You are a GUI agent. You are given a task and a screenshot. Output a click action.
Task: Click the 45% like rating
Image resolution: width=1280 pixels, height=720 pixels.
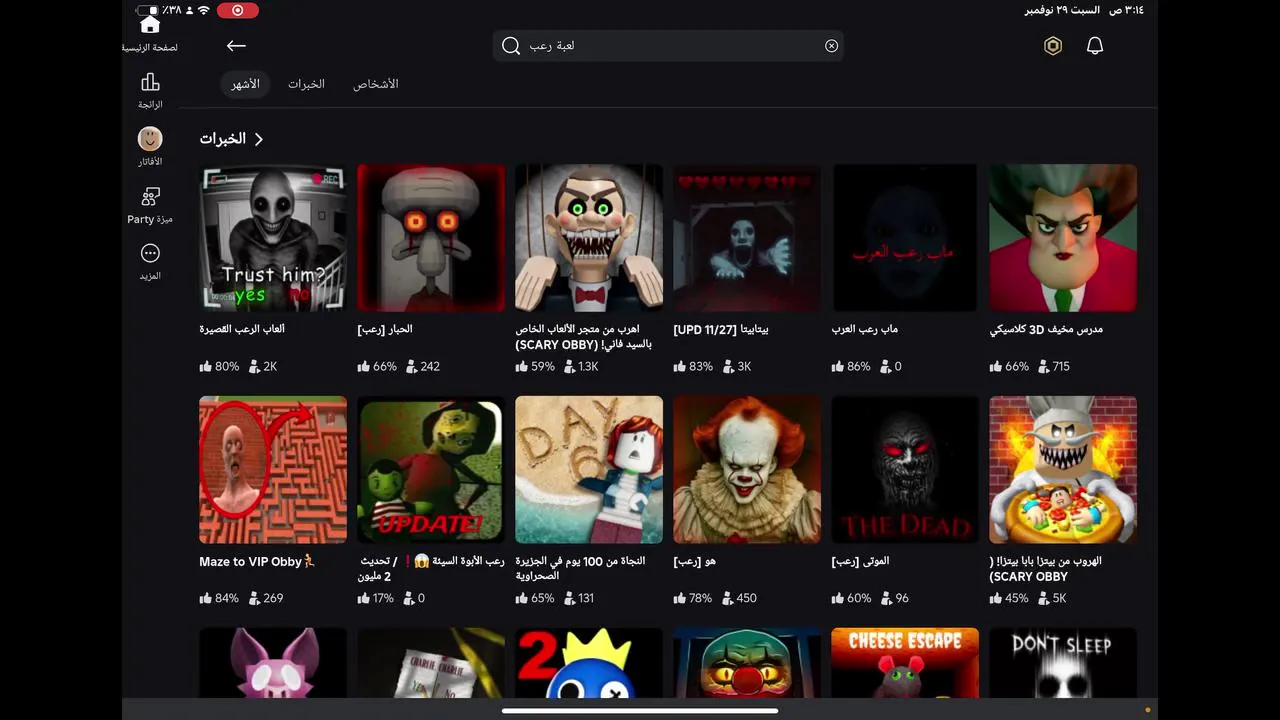[x=1009, y=598]
